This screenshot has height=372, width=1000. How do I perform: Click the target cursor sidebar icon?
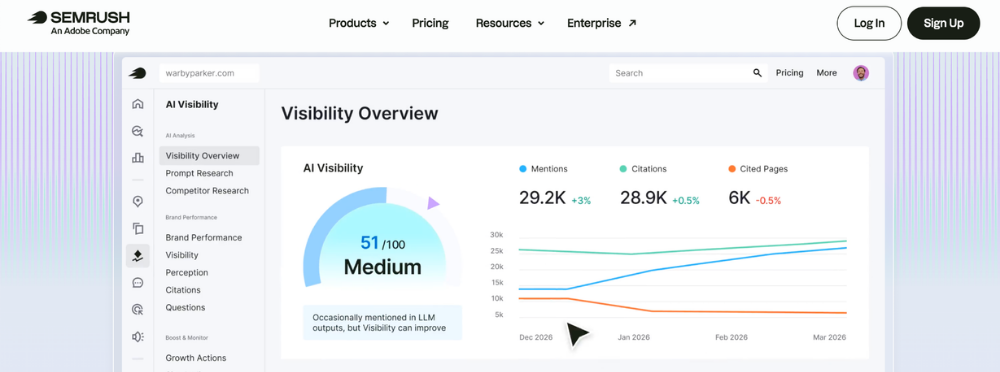[x=138, y=309]
